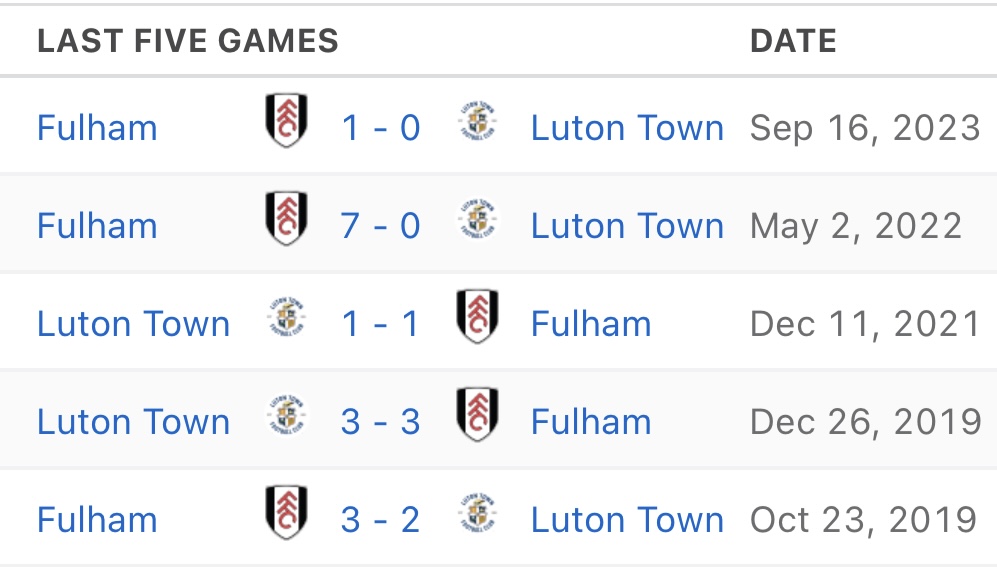Viewport: 997px width, 568px height.
Task: Click the Last Five Games header
Action: [x=188, y=41]
